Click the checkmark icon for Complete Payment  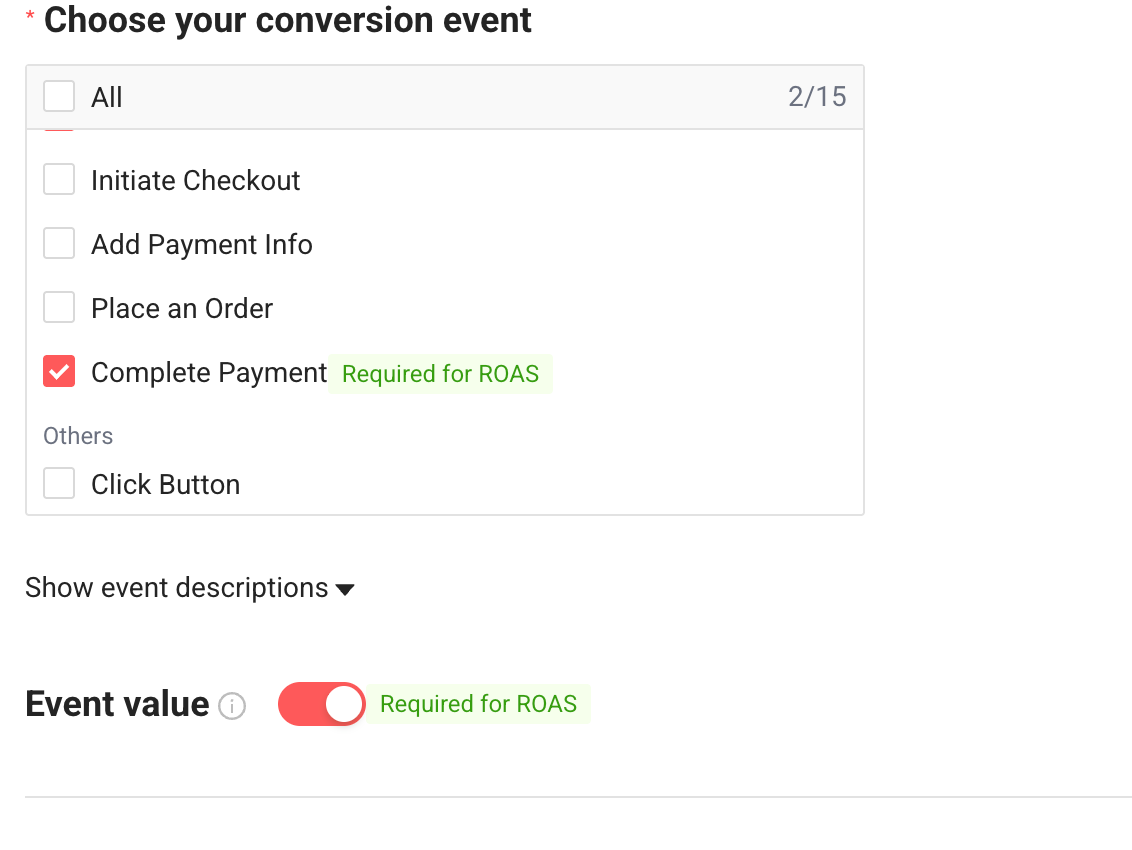59,373
